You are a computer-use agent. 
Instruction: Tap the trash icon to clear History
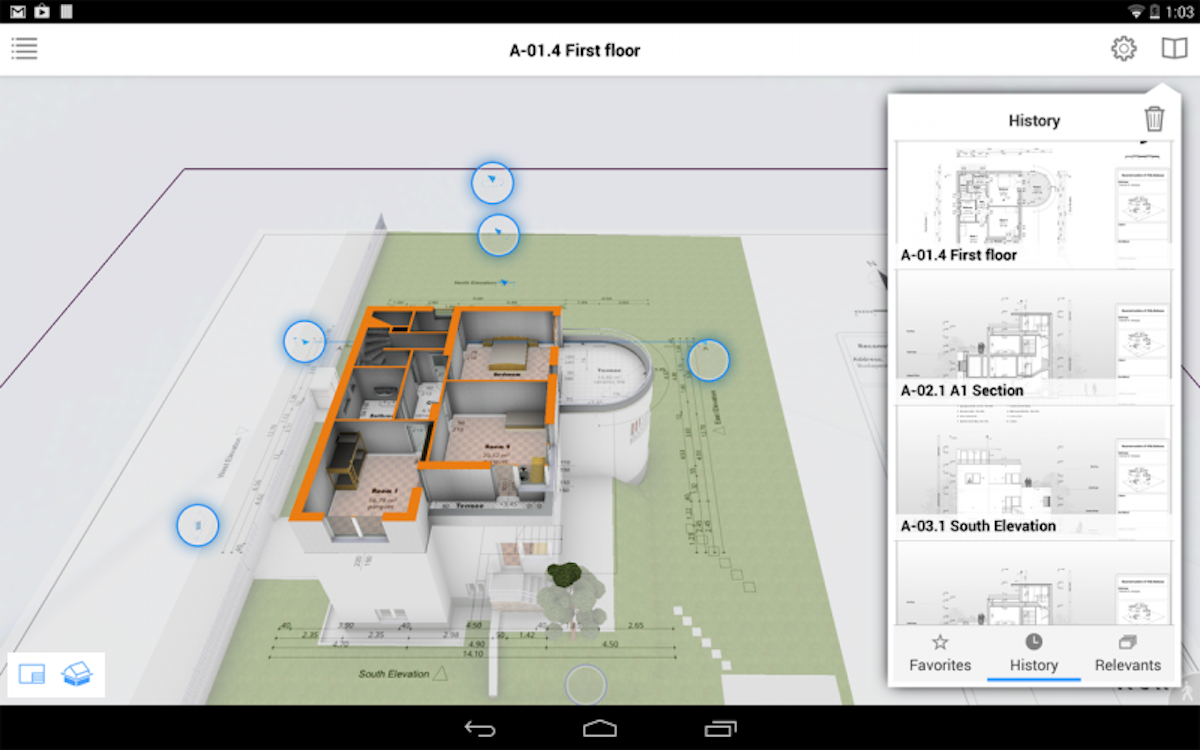[x=1156, y=118]
